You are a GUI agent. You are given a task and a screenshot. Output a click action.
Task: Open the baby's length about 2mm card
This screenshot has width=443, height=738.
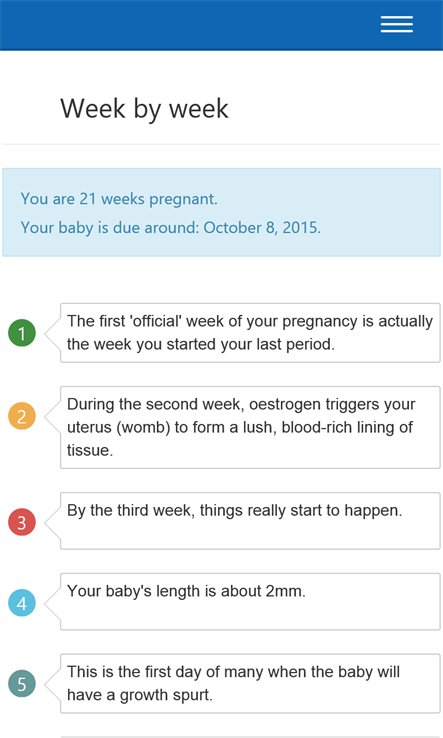(250, 602)
